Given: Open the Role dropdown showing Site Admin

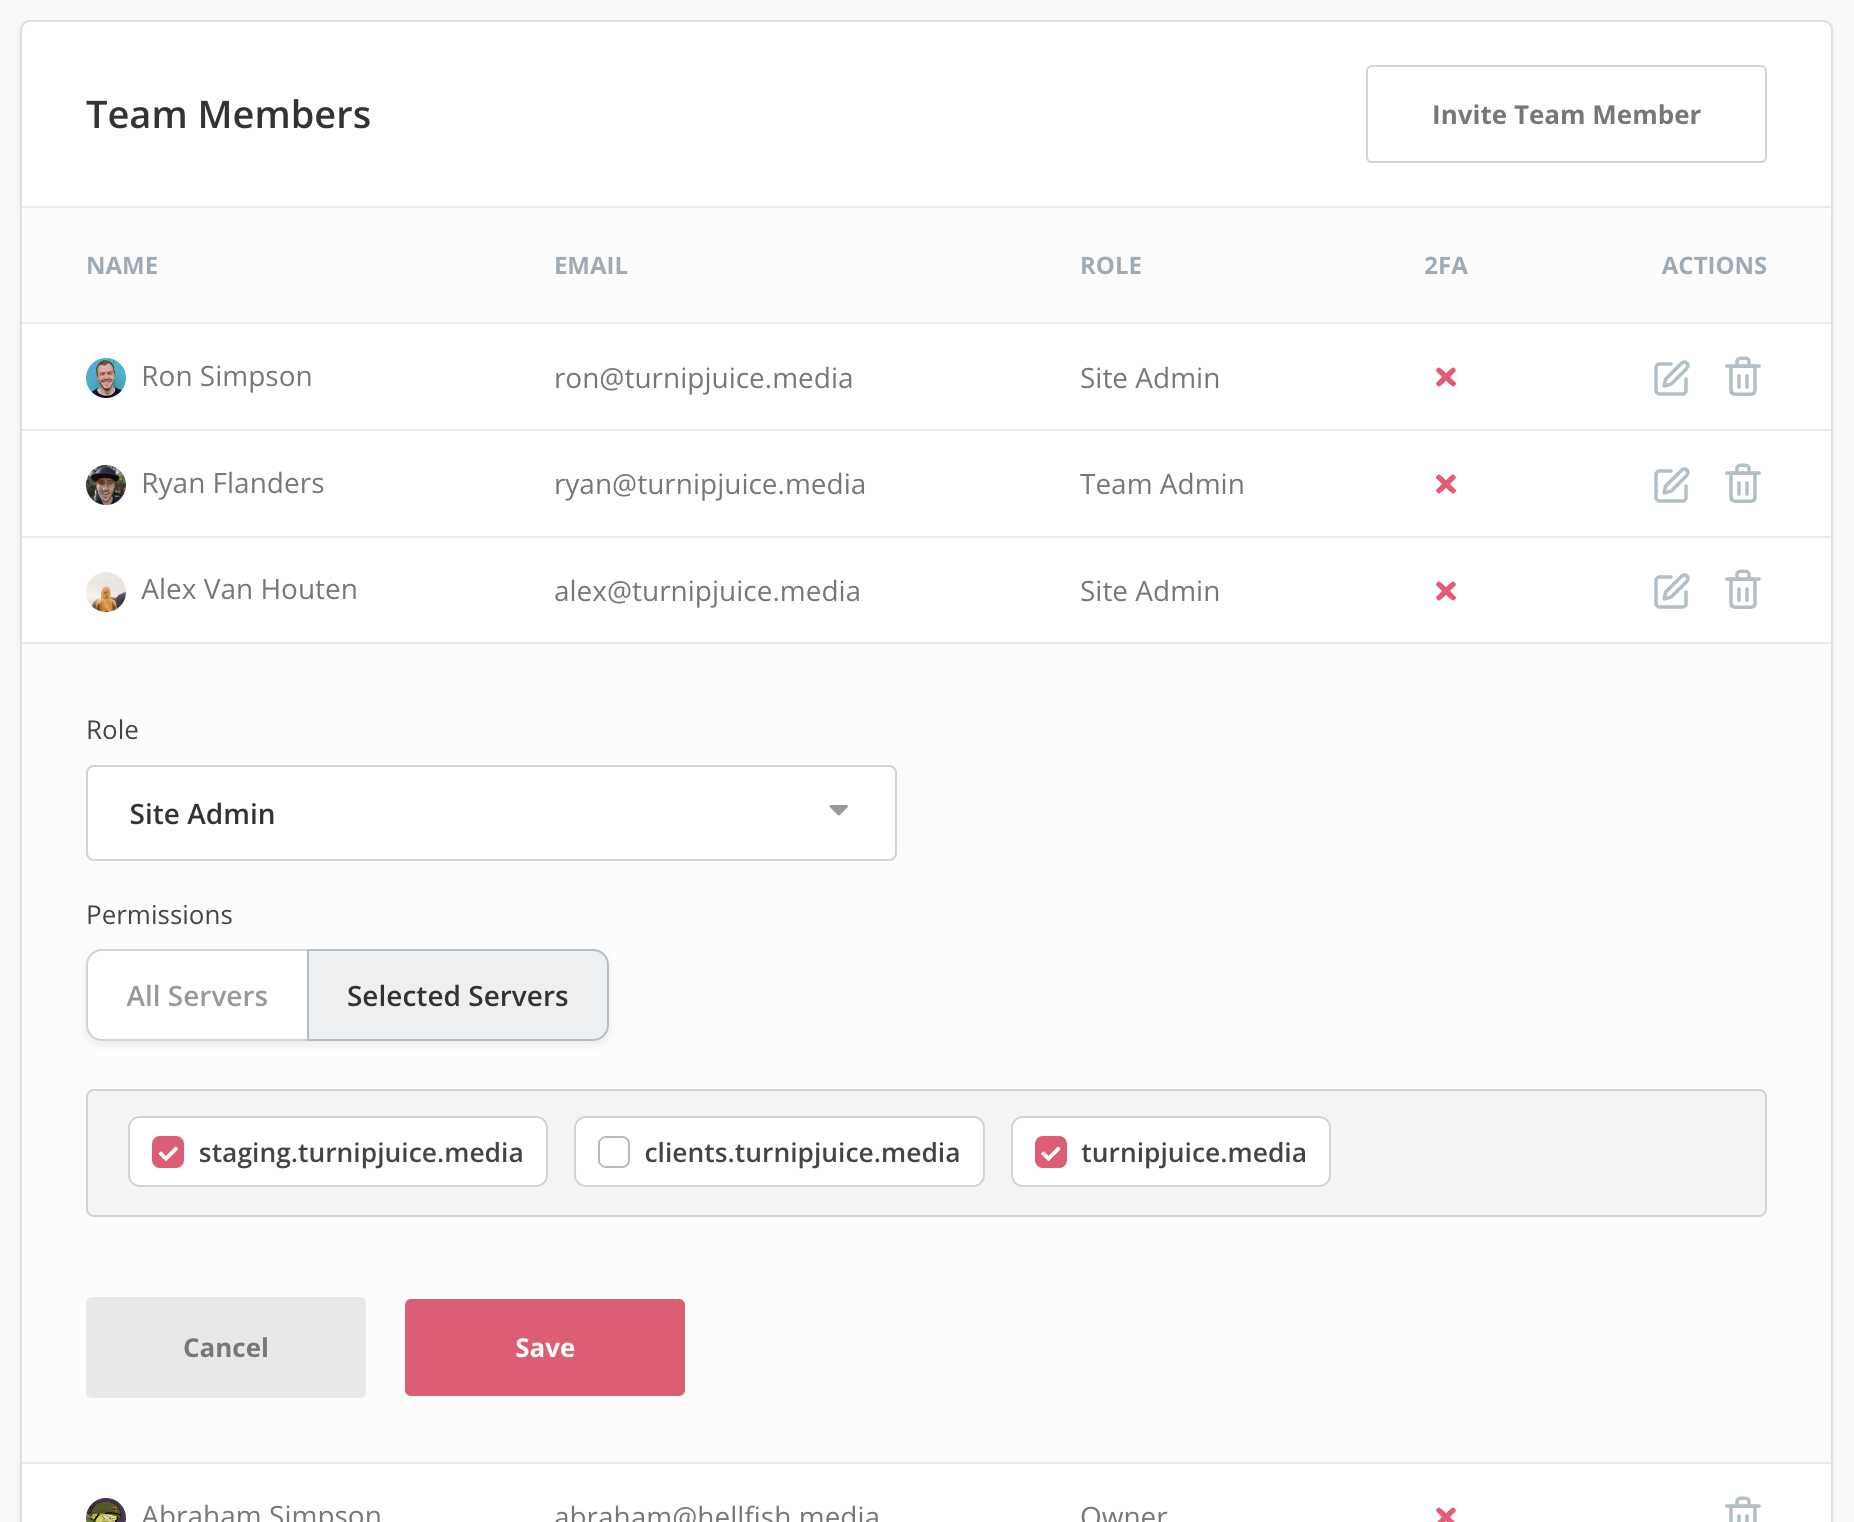Looking at the screenshot, I should point(490,812).
